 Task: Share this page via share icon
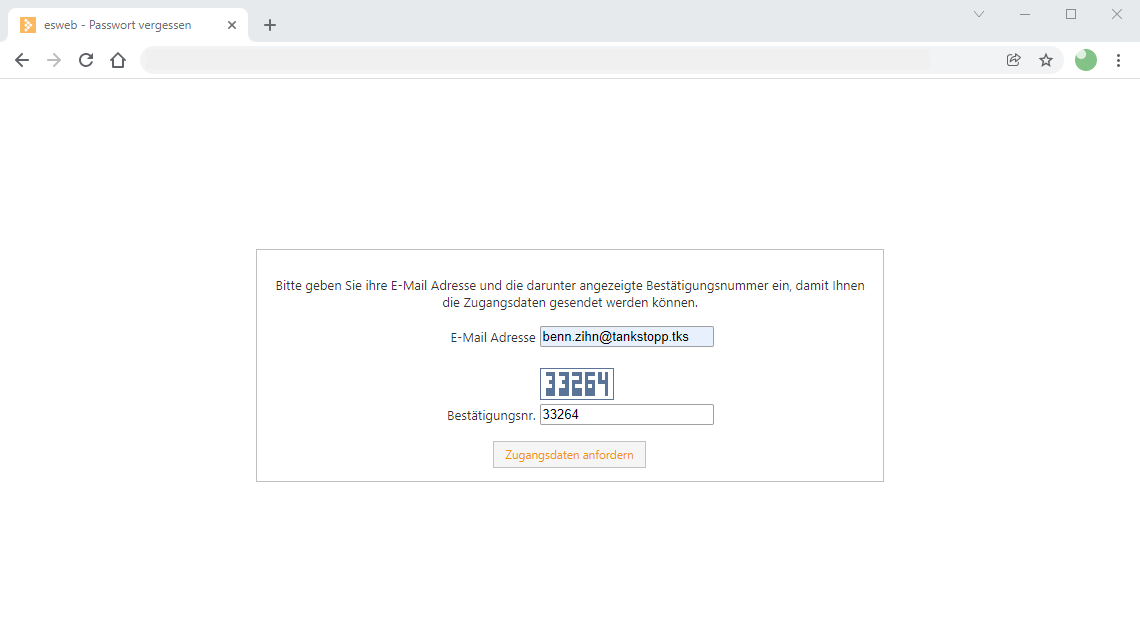click(1013, 60)
